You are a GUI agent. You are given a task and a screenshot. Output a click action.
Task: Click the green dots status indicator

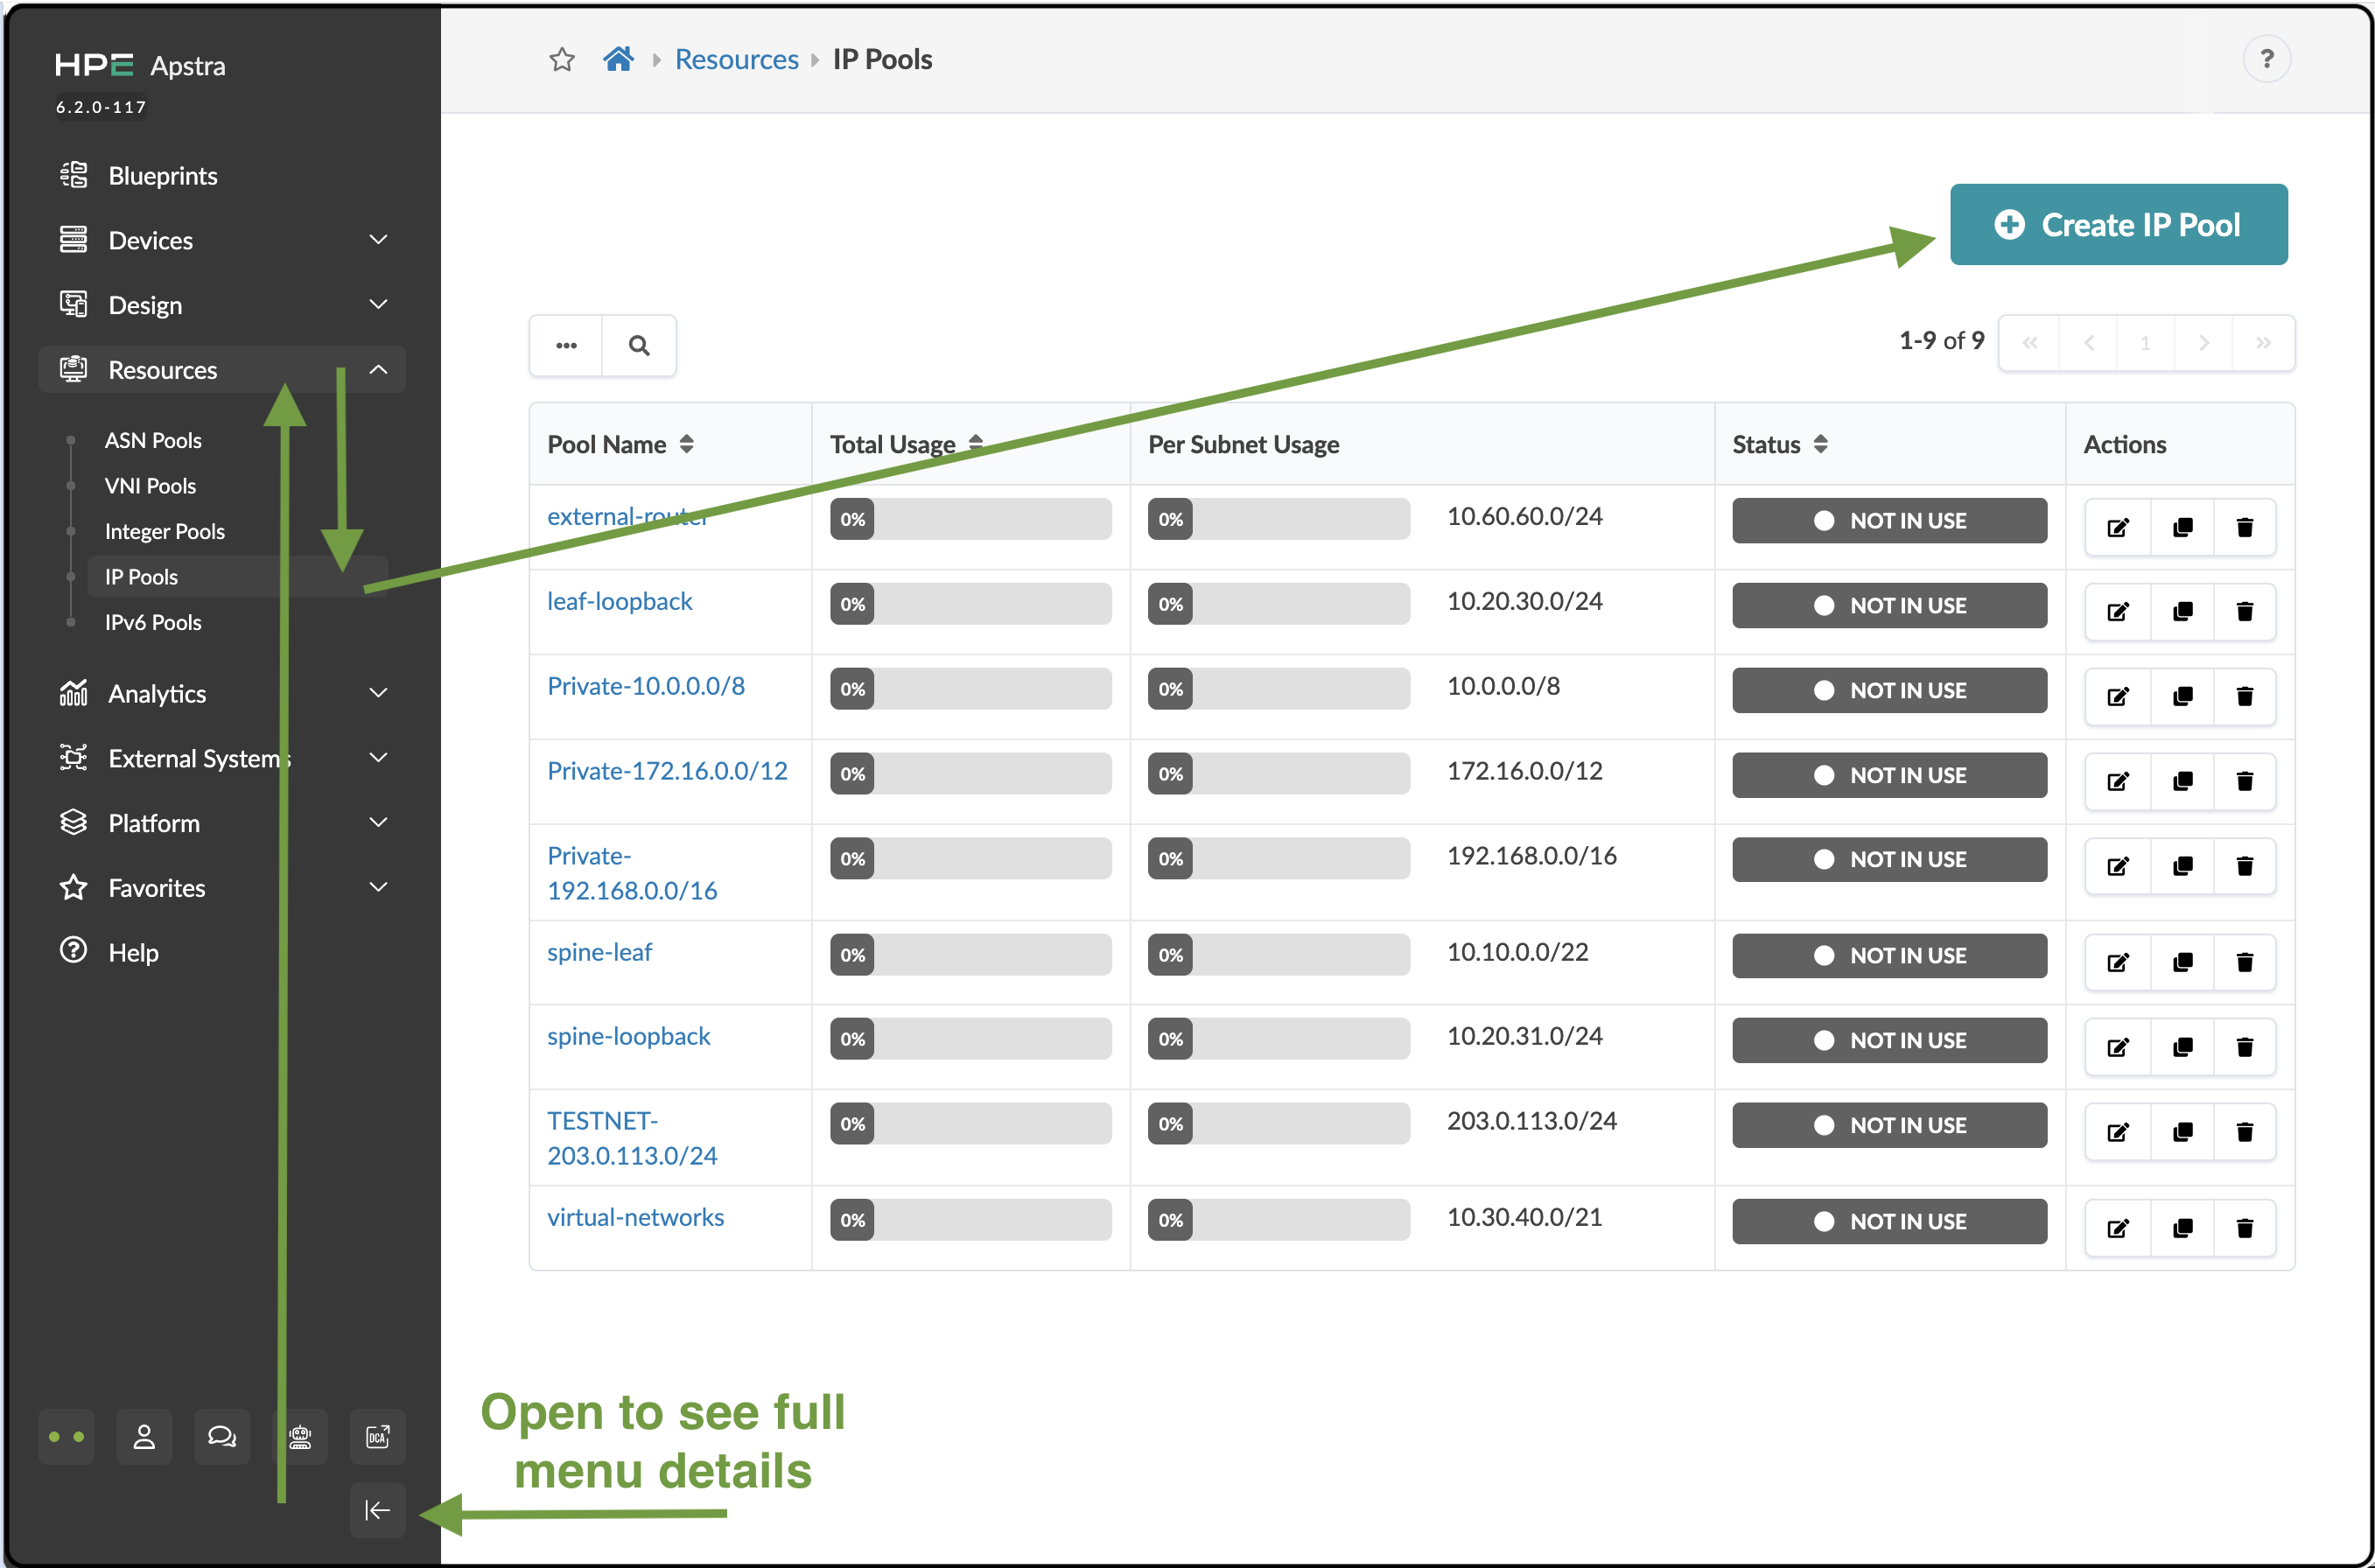point(66,1437)
